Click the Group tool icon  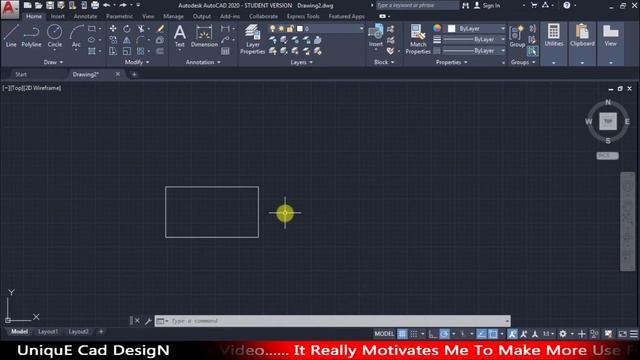[x=517, y=36]
